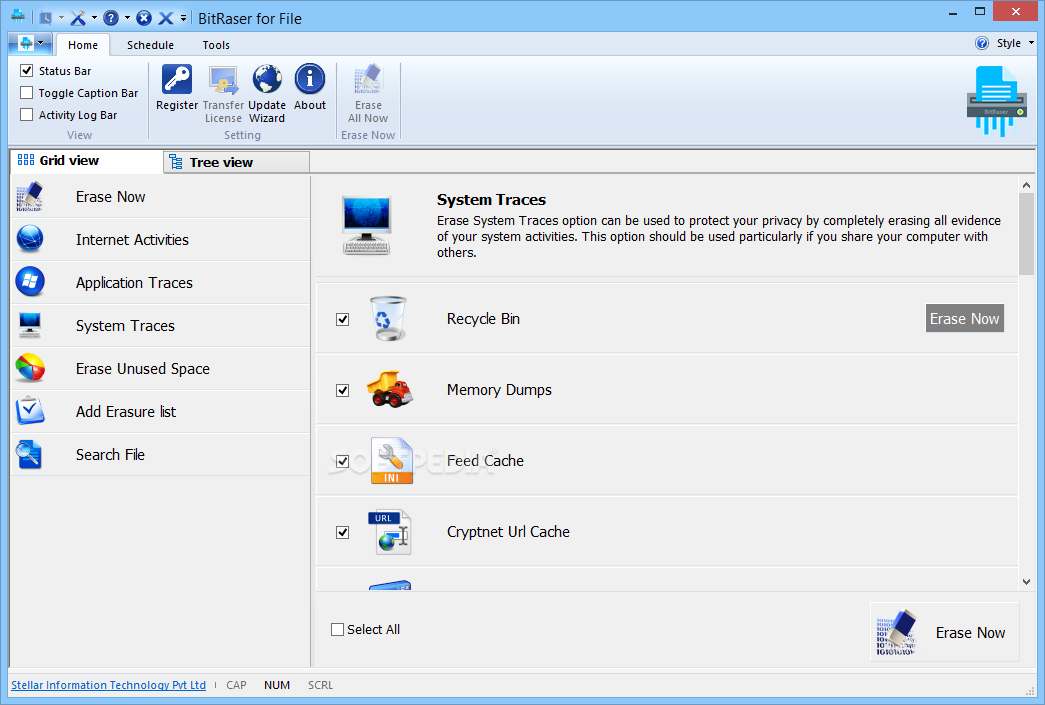Screen dimensions: 1045x705
Task: Open Update Wizard globe icon
Action: pyautogui.click(x=267, y=79)
